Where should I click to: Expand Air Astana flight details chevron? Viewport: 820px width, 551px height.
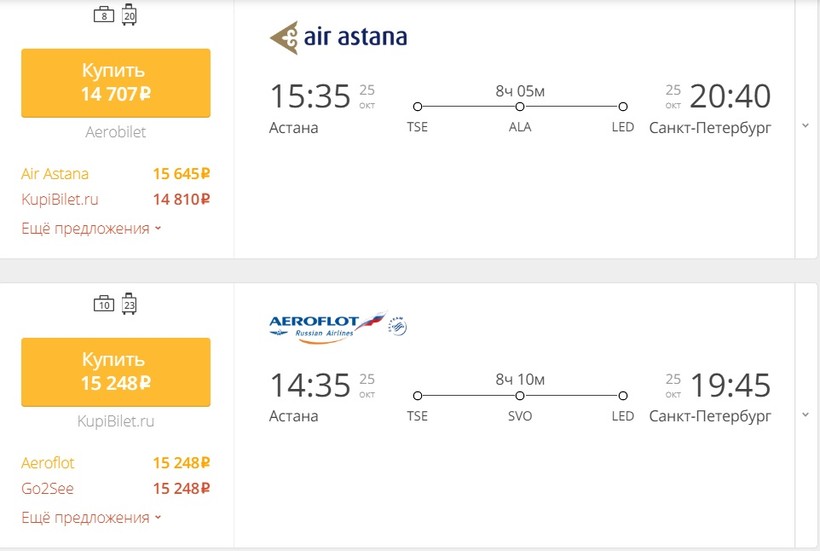pos(805,126)
